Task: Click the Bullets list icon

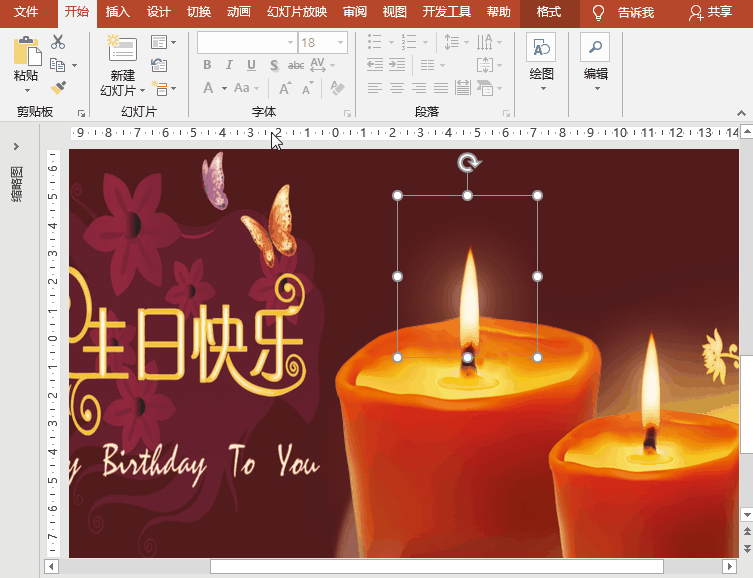Action: [375, 42]
